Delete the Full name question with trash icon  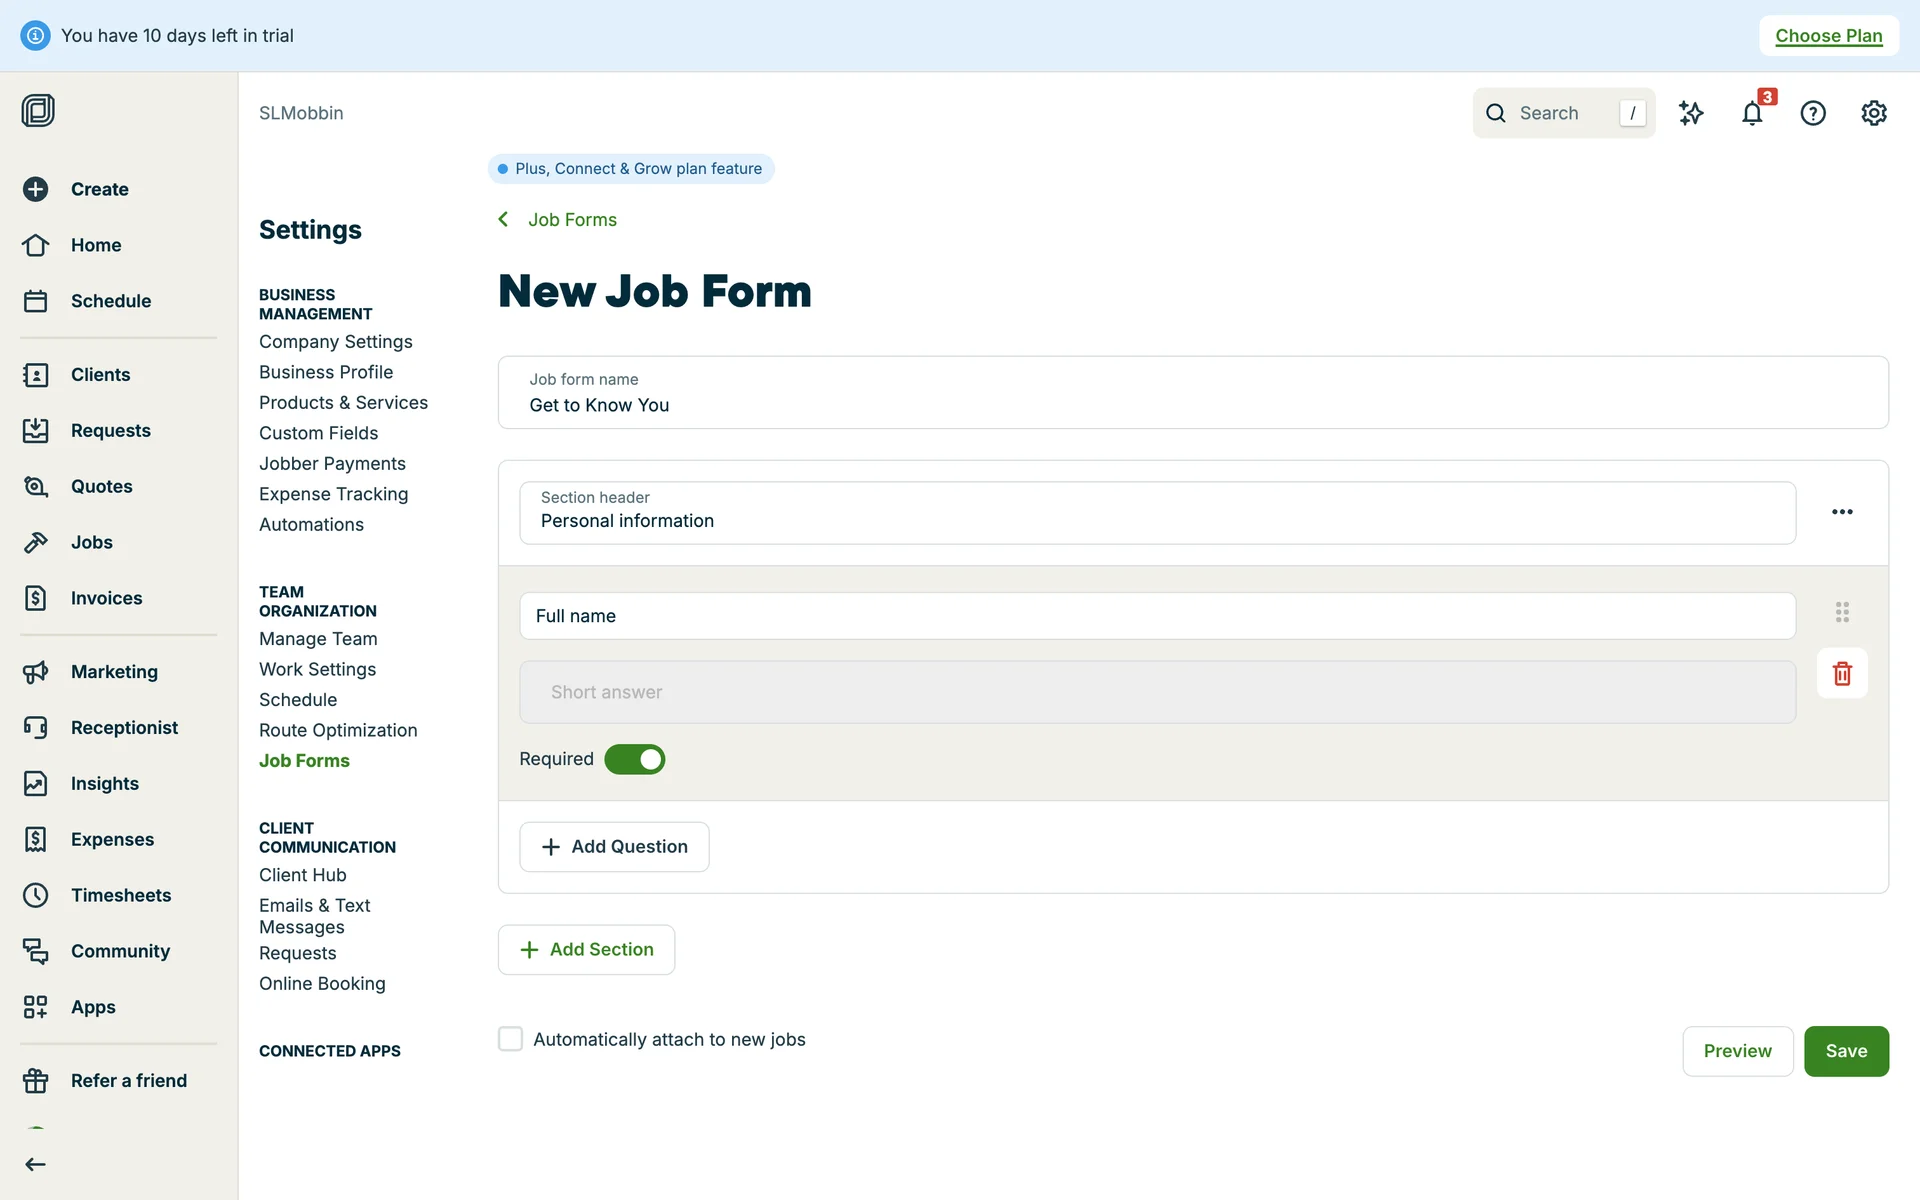[1842, 673]
